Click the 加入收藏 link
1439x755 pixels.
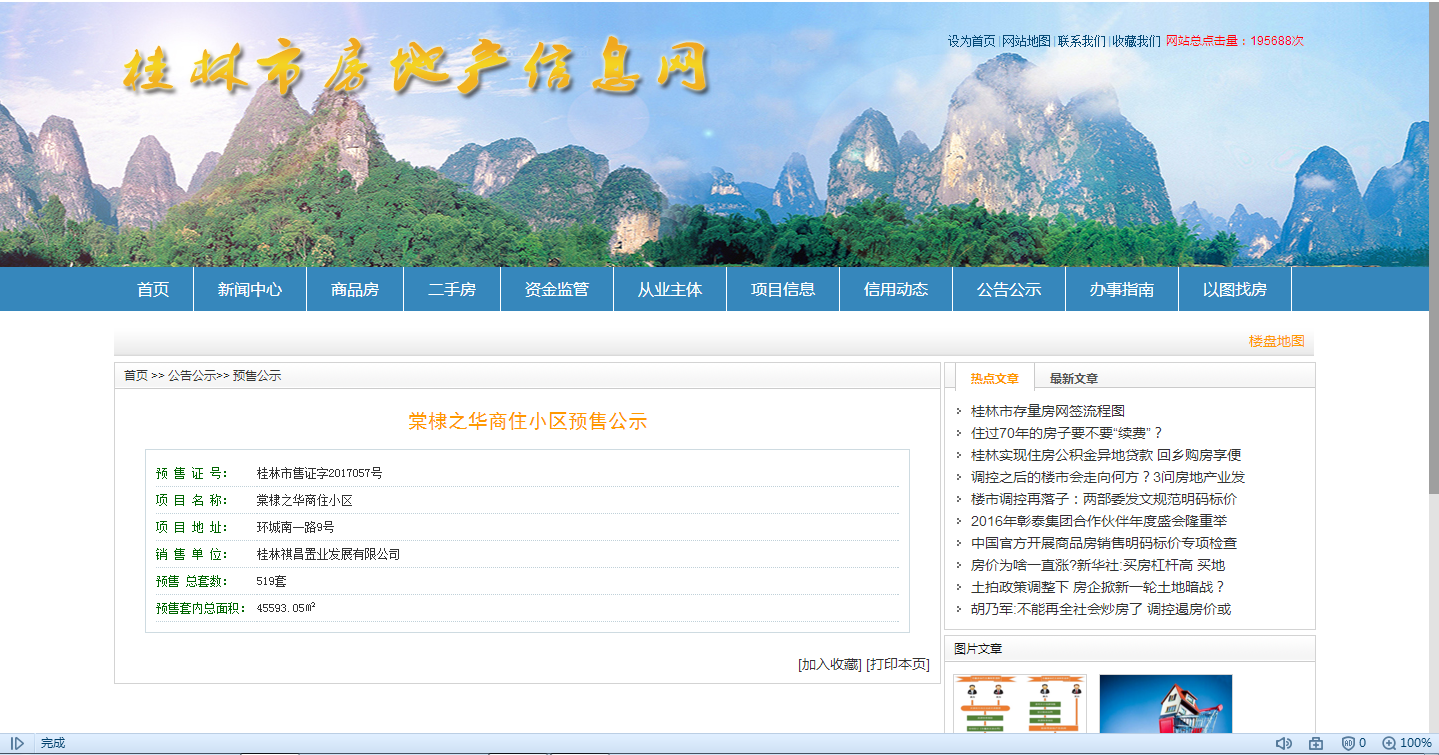[829, 664]
